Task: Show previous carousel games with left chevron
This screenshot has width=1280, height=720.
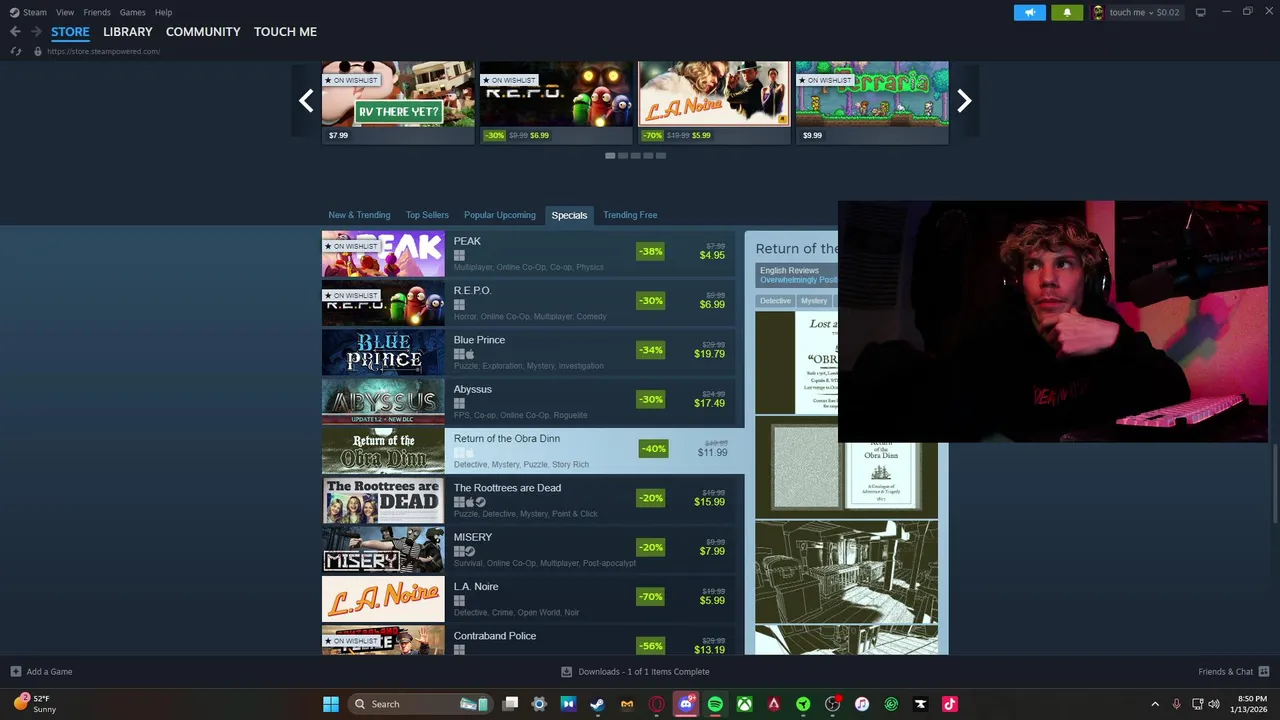Action: (306, 100)
